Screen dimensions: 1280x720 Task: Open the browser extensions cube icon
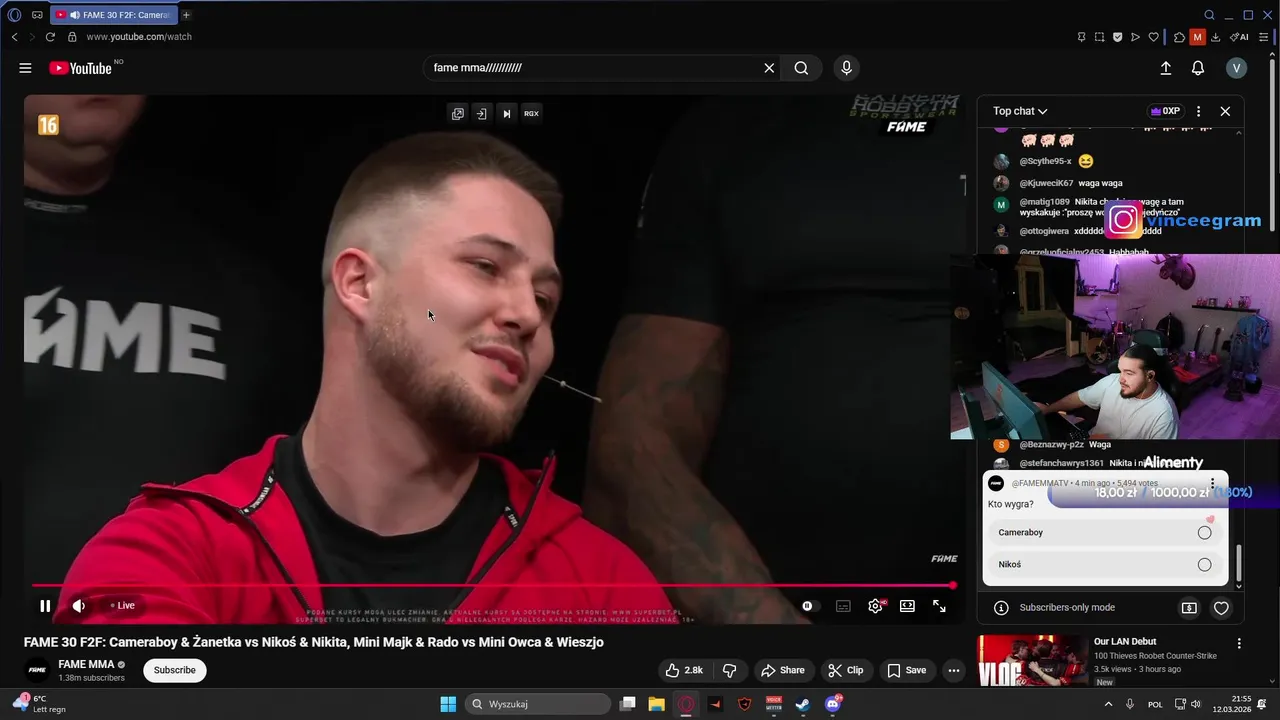[1179, 37]
